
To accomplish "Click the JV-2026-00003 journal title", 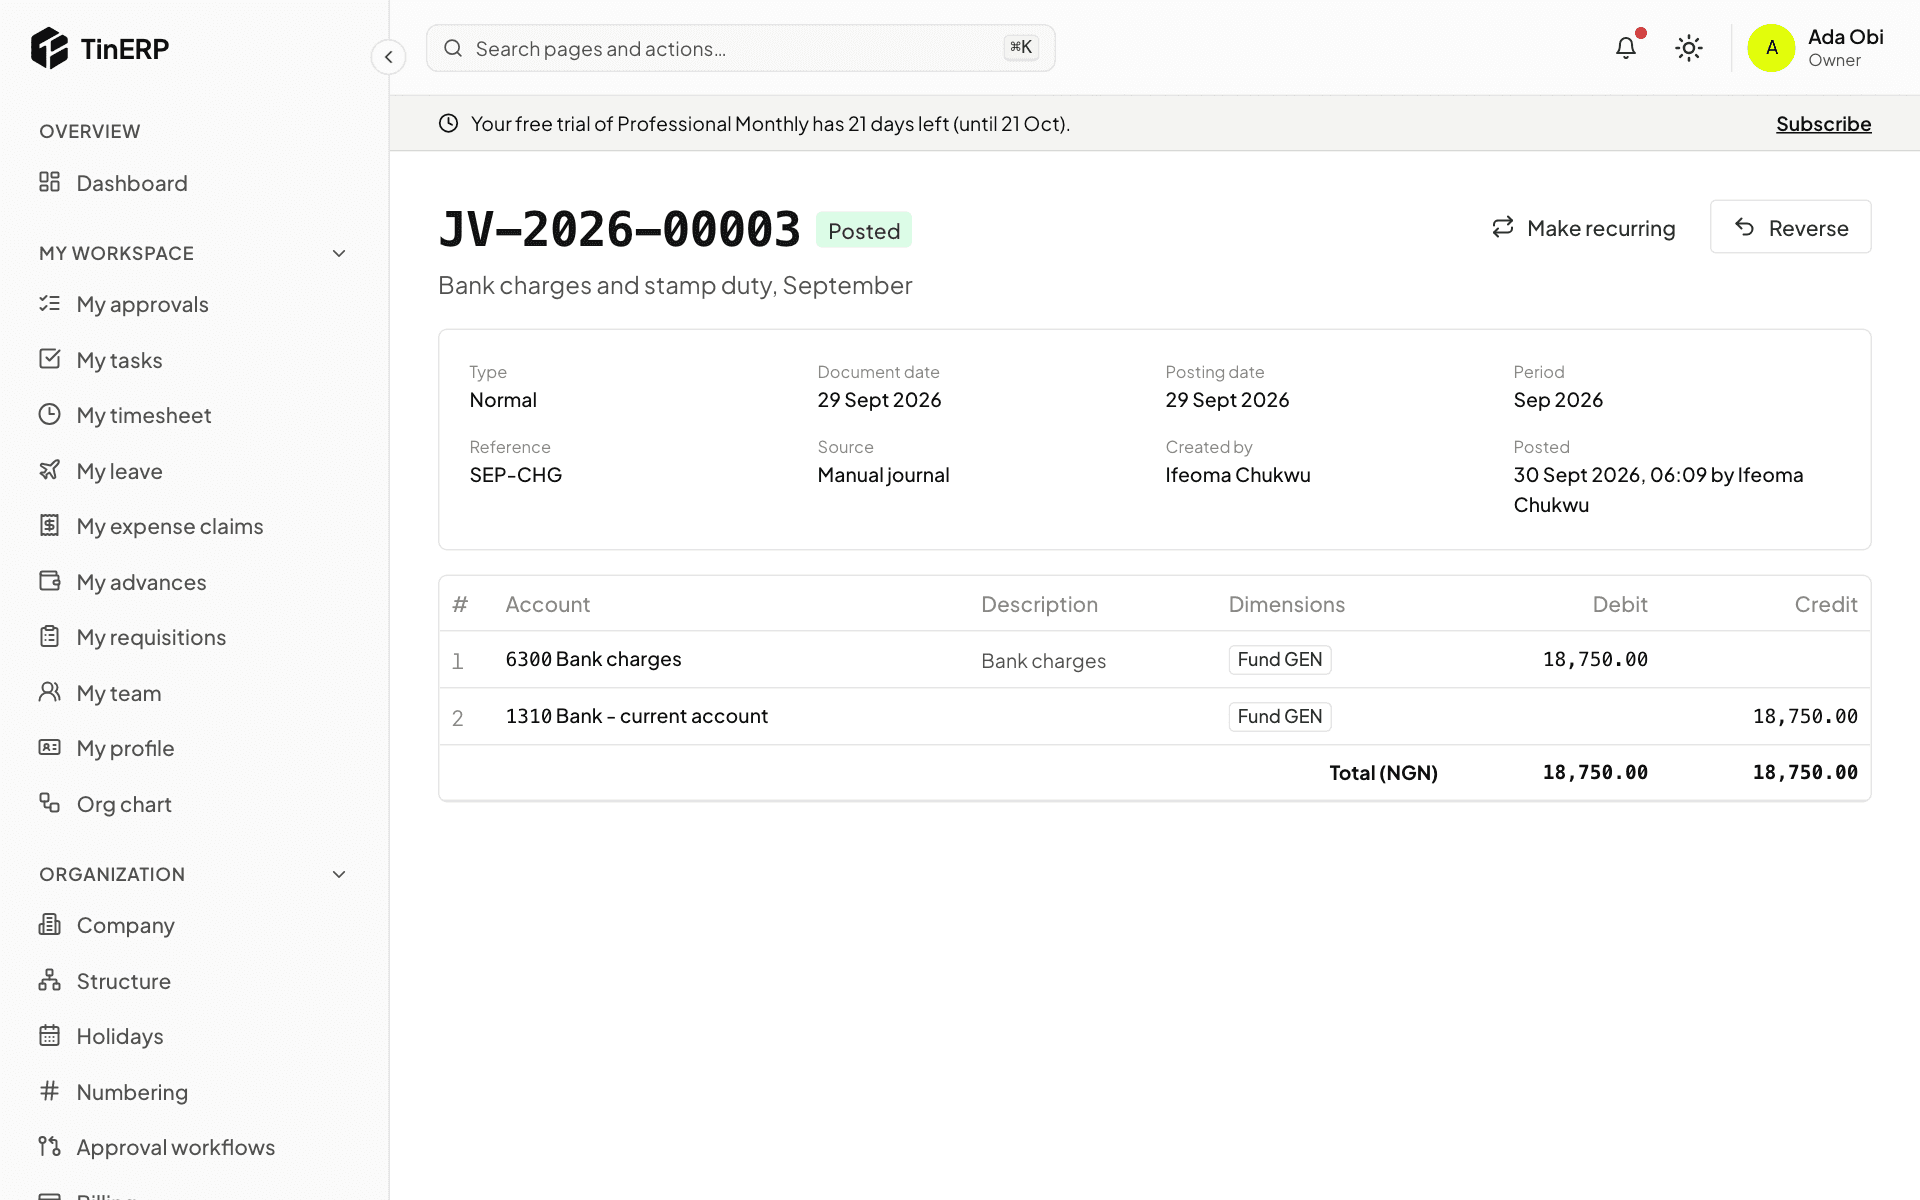I will tap(619, 230).
